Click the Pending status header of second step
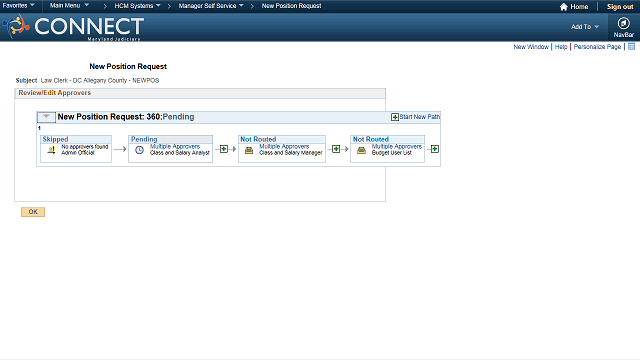 144,139
